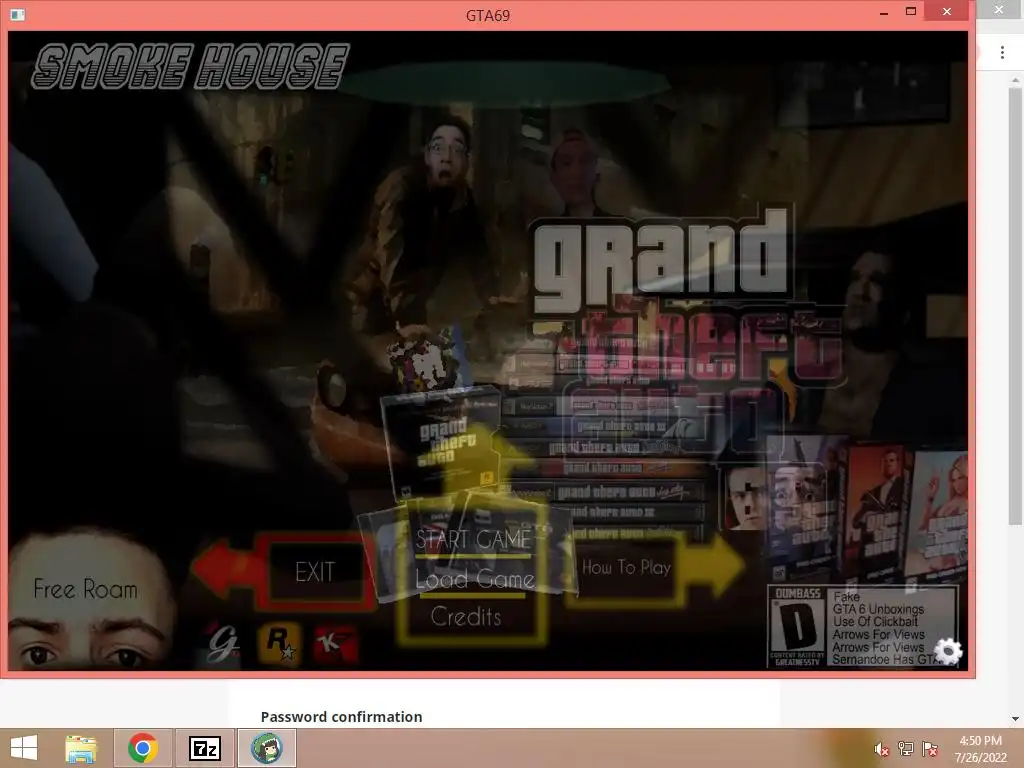Open File Explorer from the taskbar
Screen dimensions: 1024x768
[x=81, y=748]
